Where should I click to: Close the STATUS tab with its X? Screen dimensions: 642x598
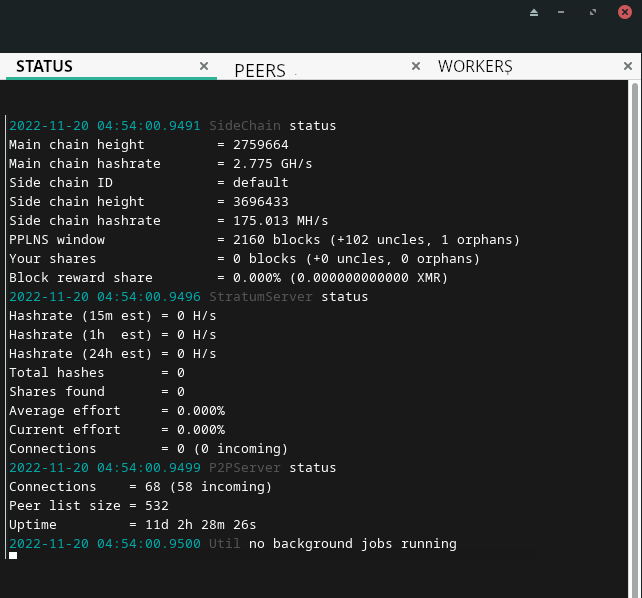(204, 66)
